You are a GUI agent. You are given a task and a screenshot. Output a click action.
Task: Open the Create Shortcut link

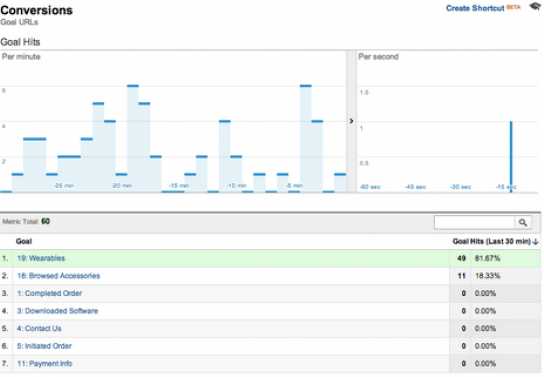tap(475, 8)
